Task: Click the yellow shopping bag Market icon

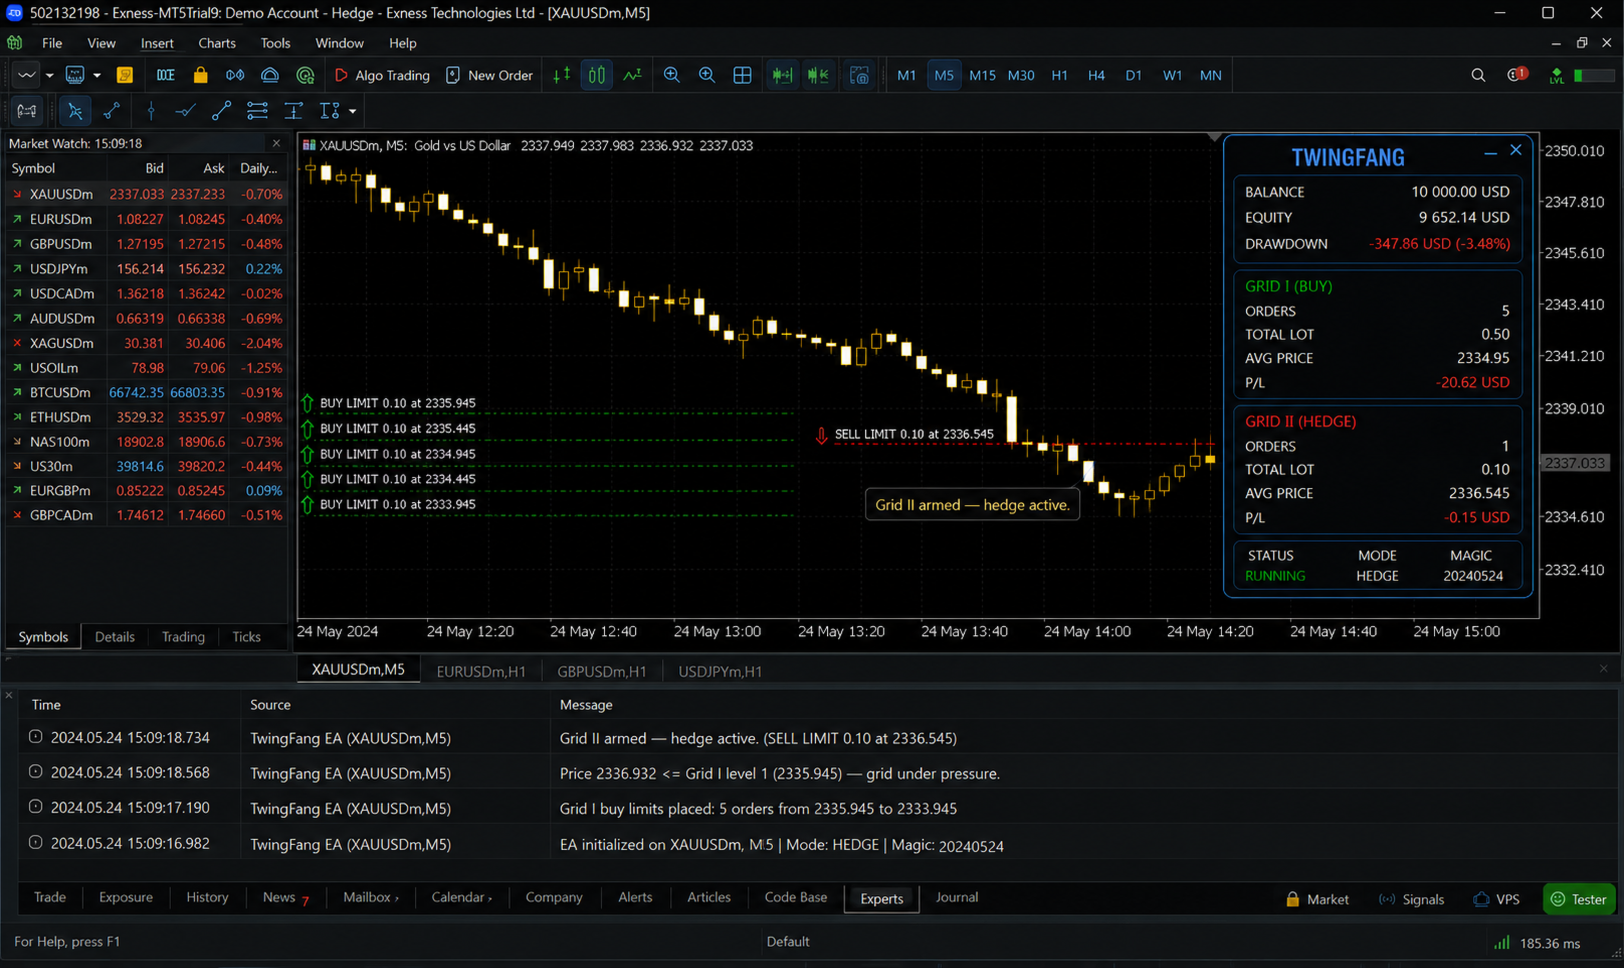Action: 201,75
